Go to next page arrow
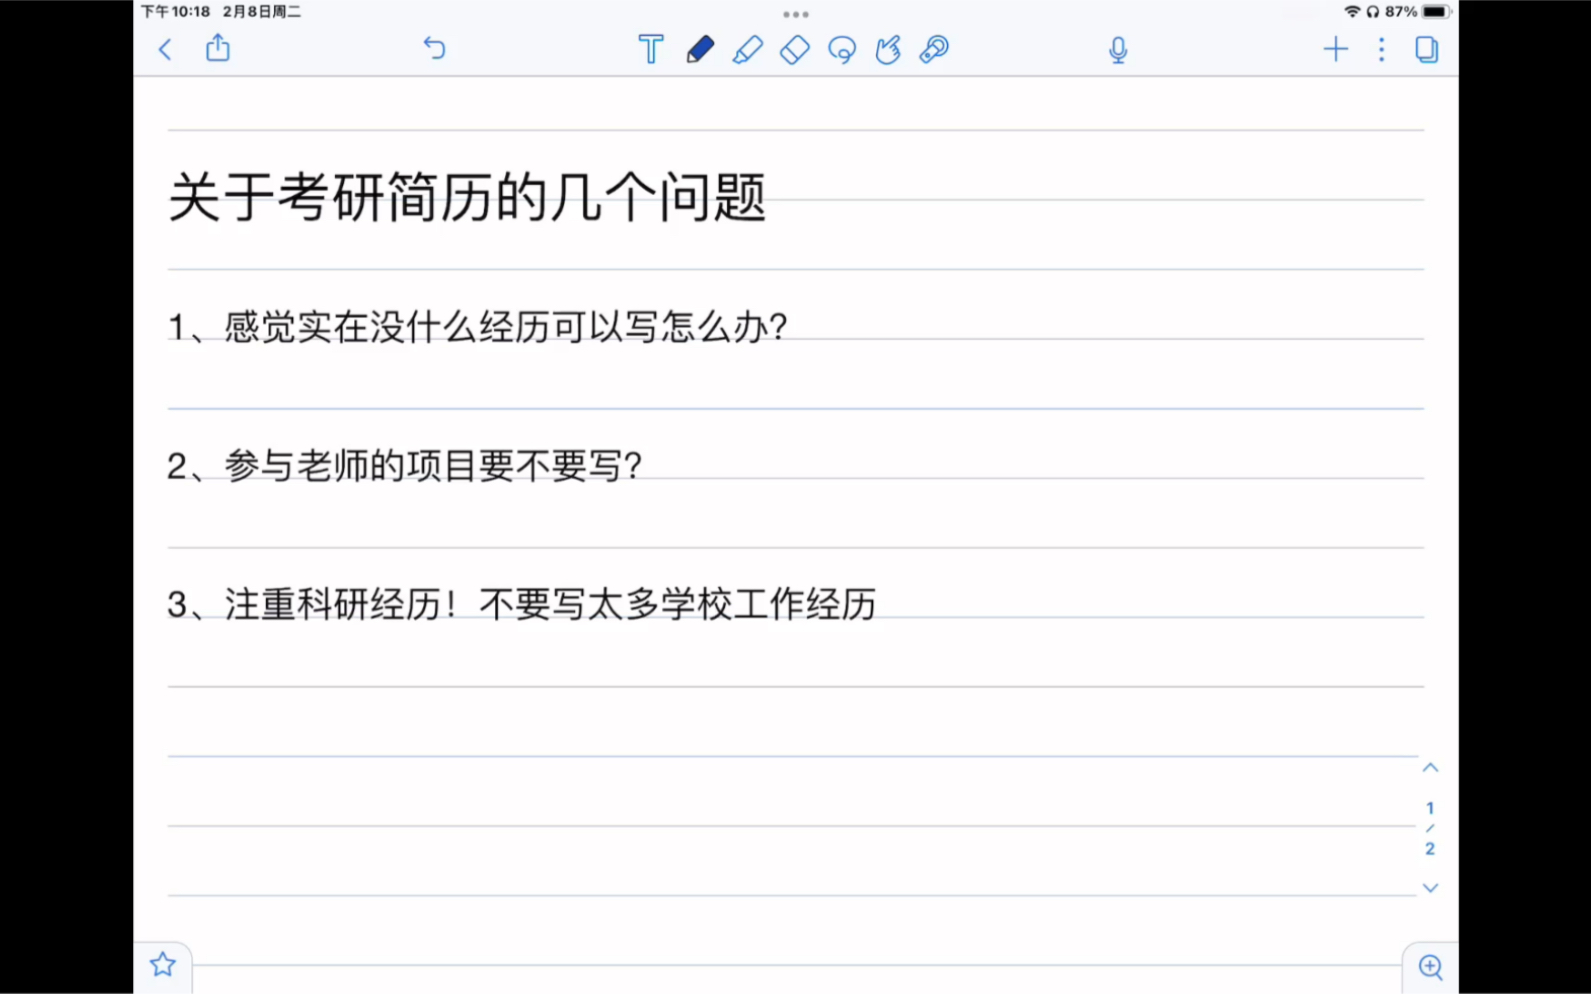 pyautogui.click(x=1431, y=888)
